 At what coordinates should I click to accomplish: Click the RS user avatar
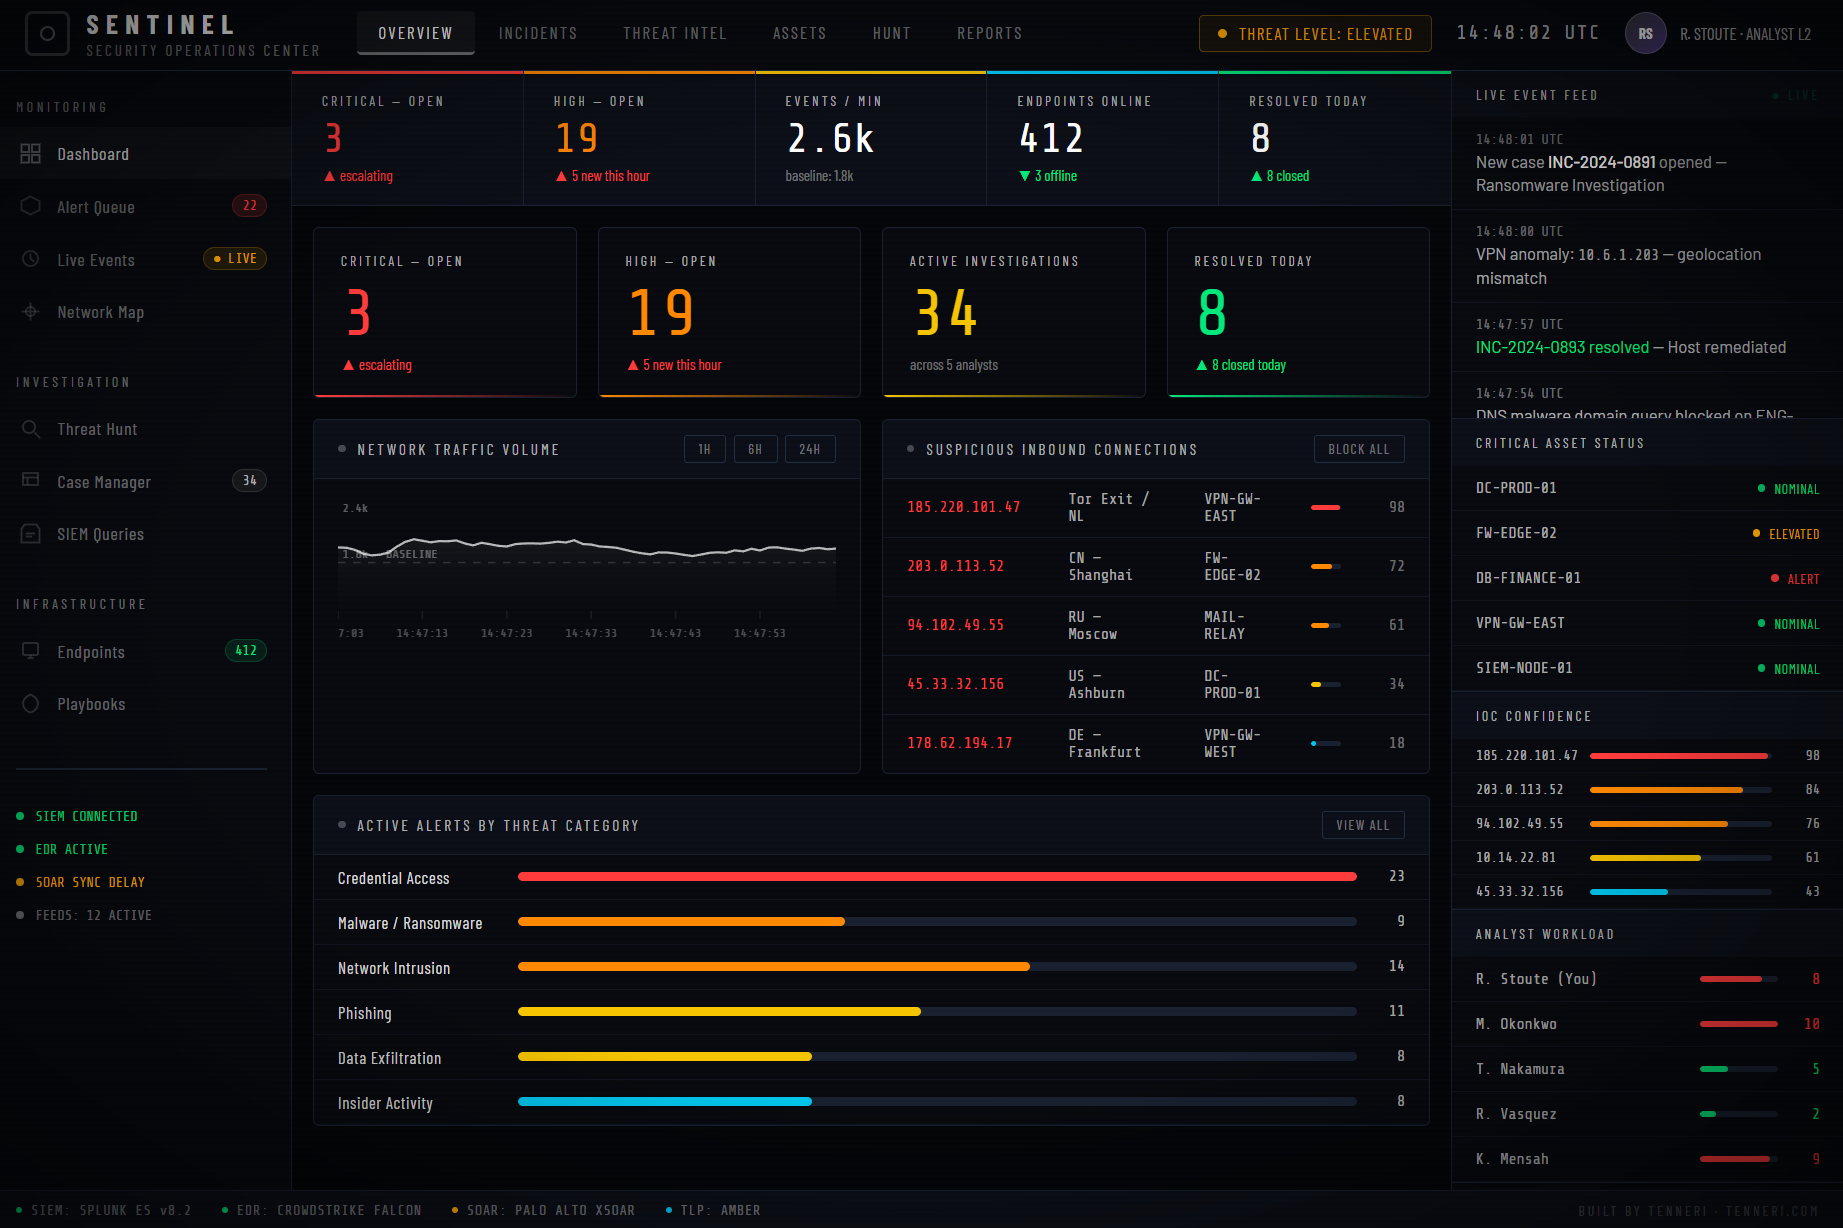pos(1645,34)
